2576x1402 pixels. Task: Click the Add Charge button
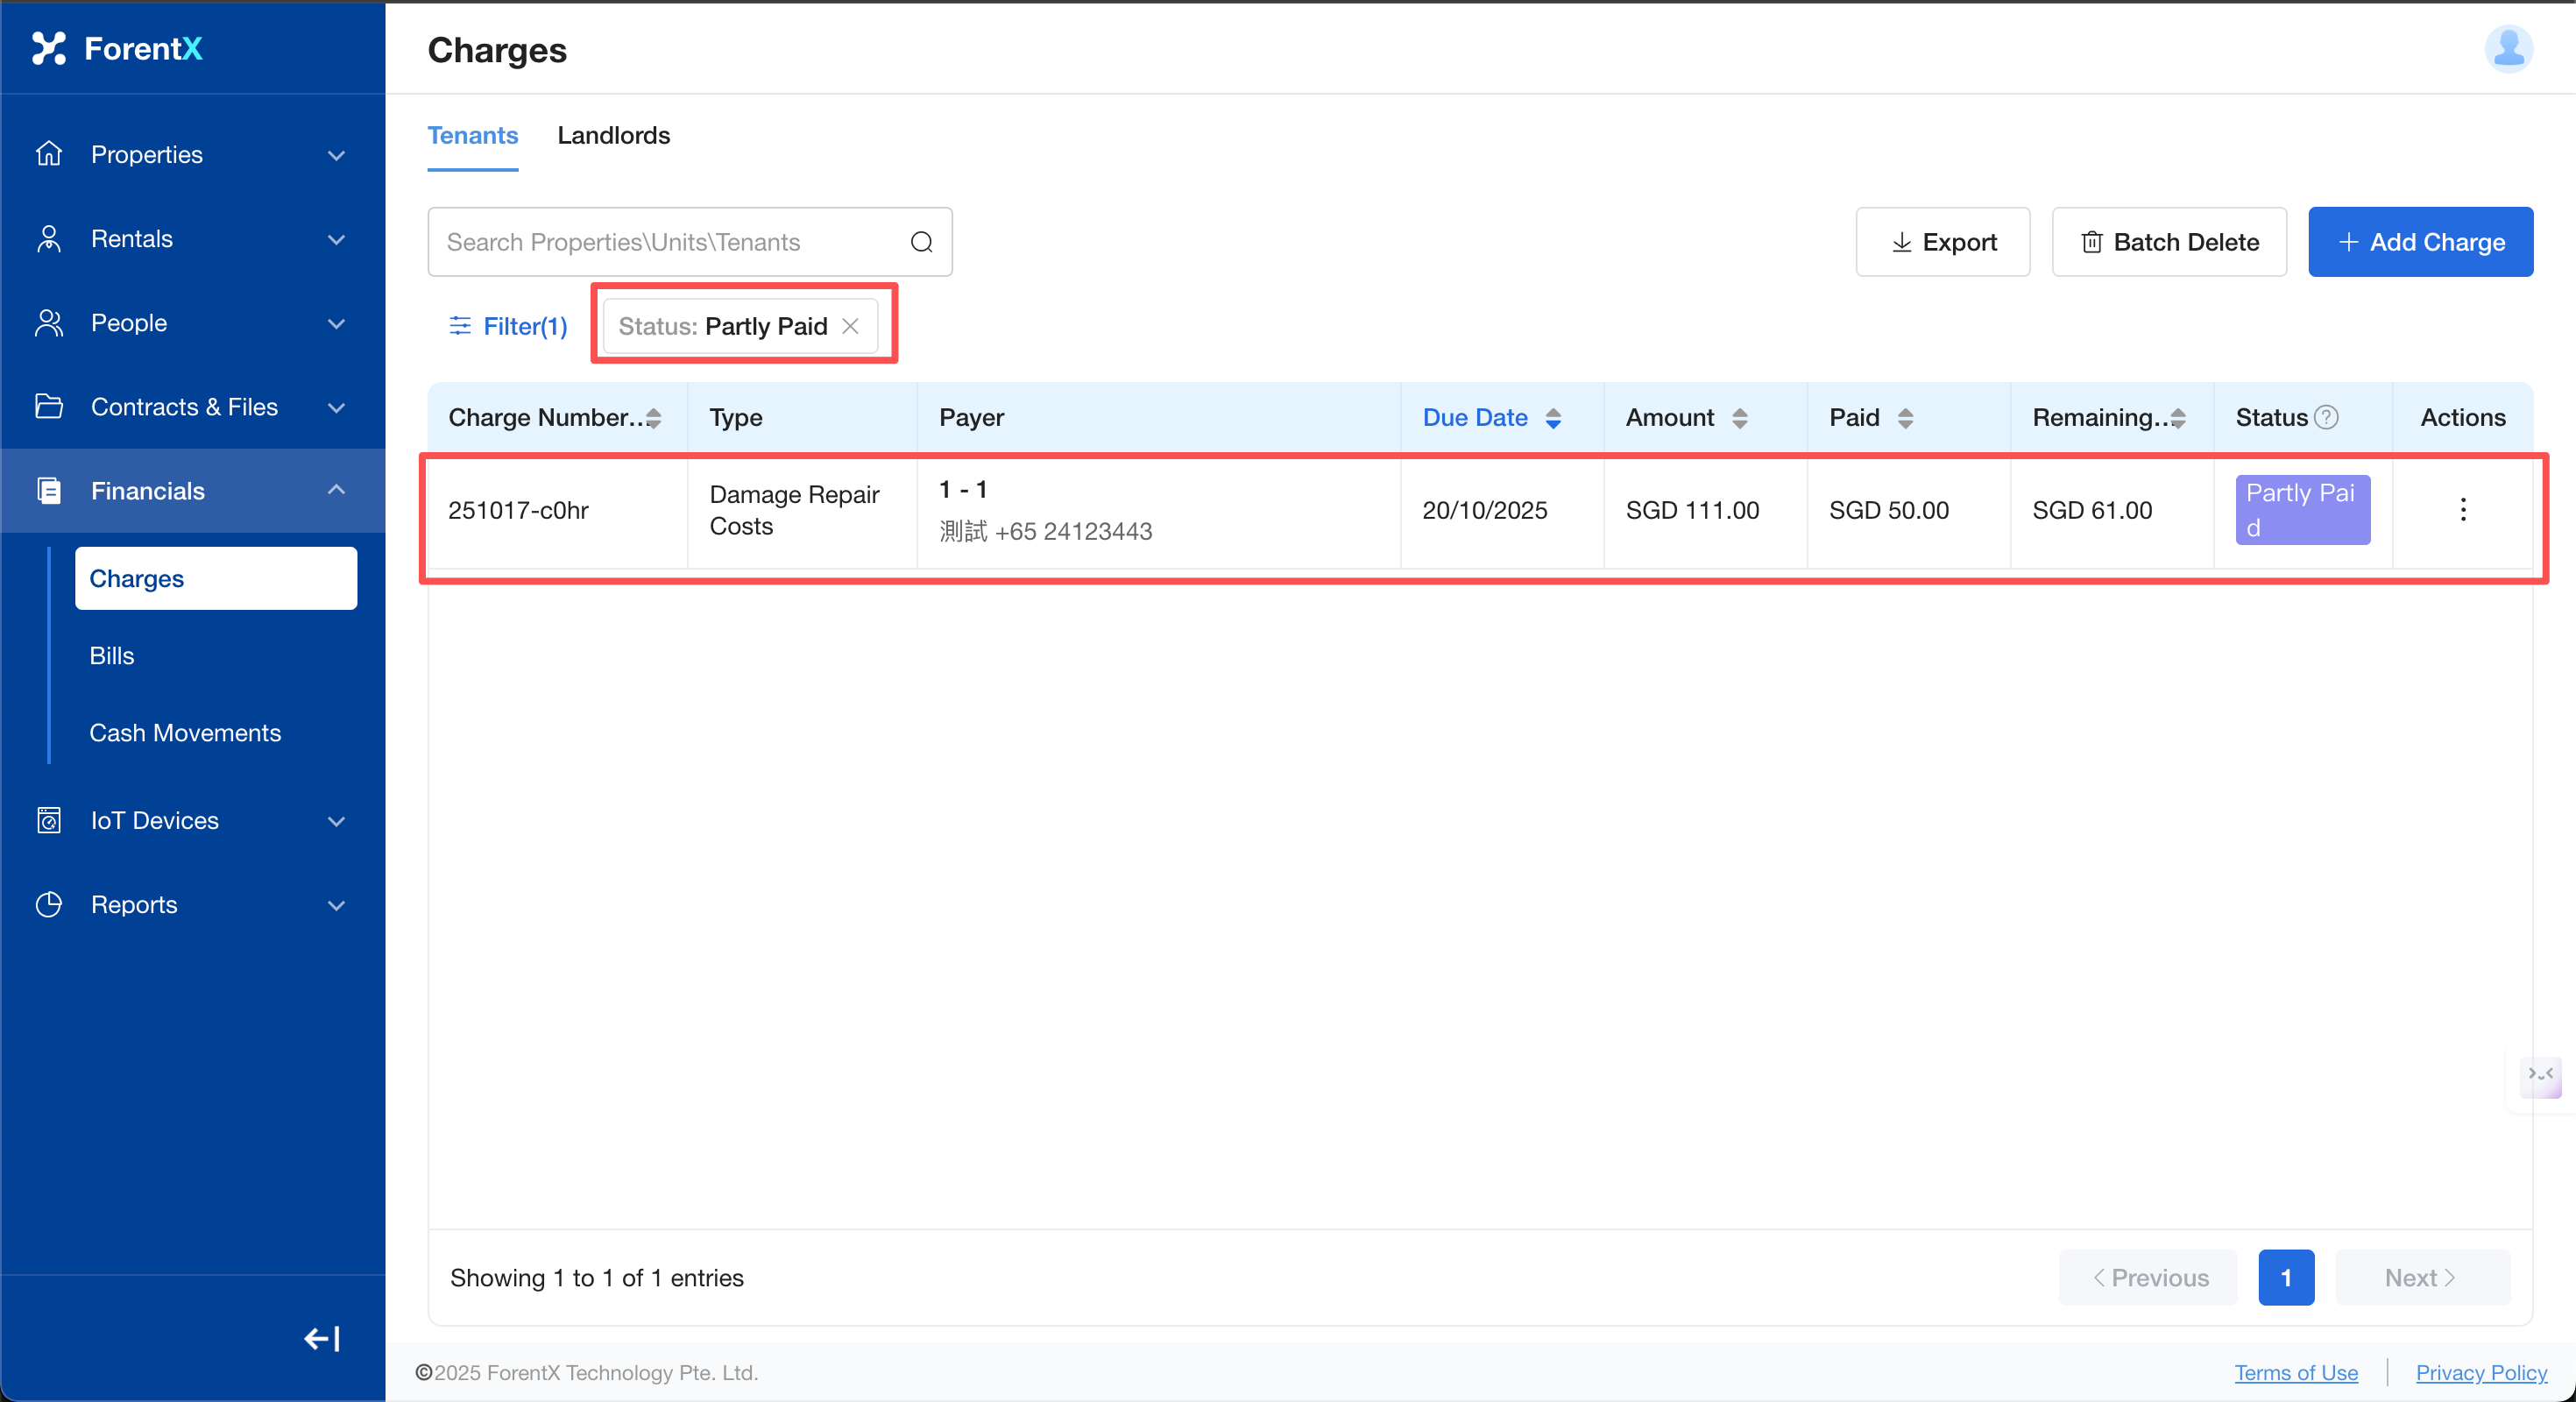[x=2420, y=242]
